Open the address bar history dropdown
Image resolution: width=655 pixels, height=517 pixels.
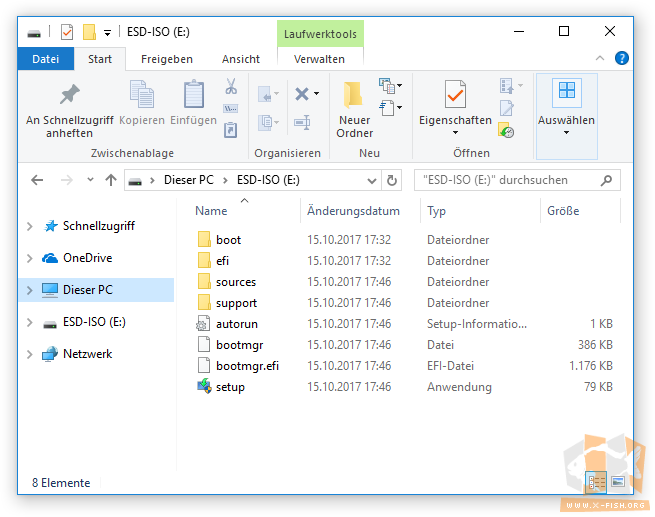pyautogui.click(x=371, y=181)
